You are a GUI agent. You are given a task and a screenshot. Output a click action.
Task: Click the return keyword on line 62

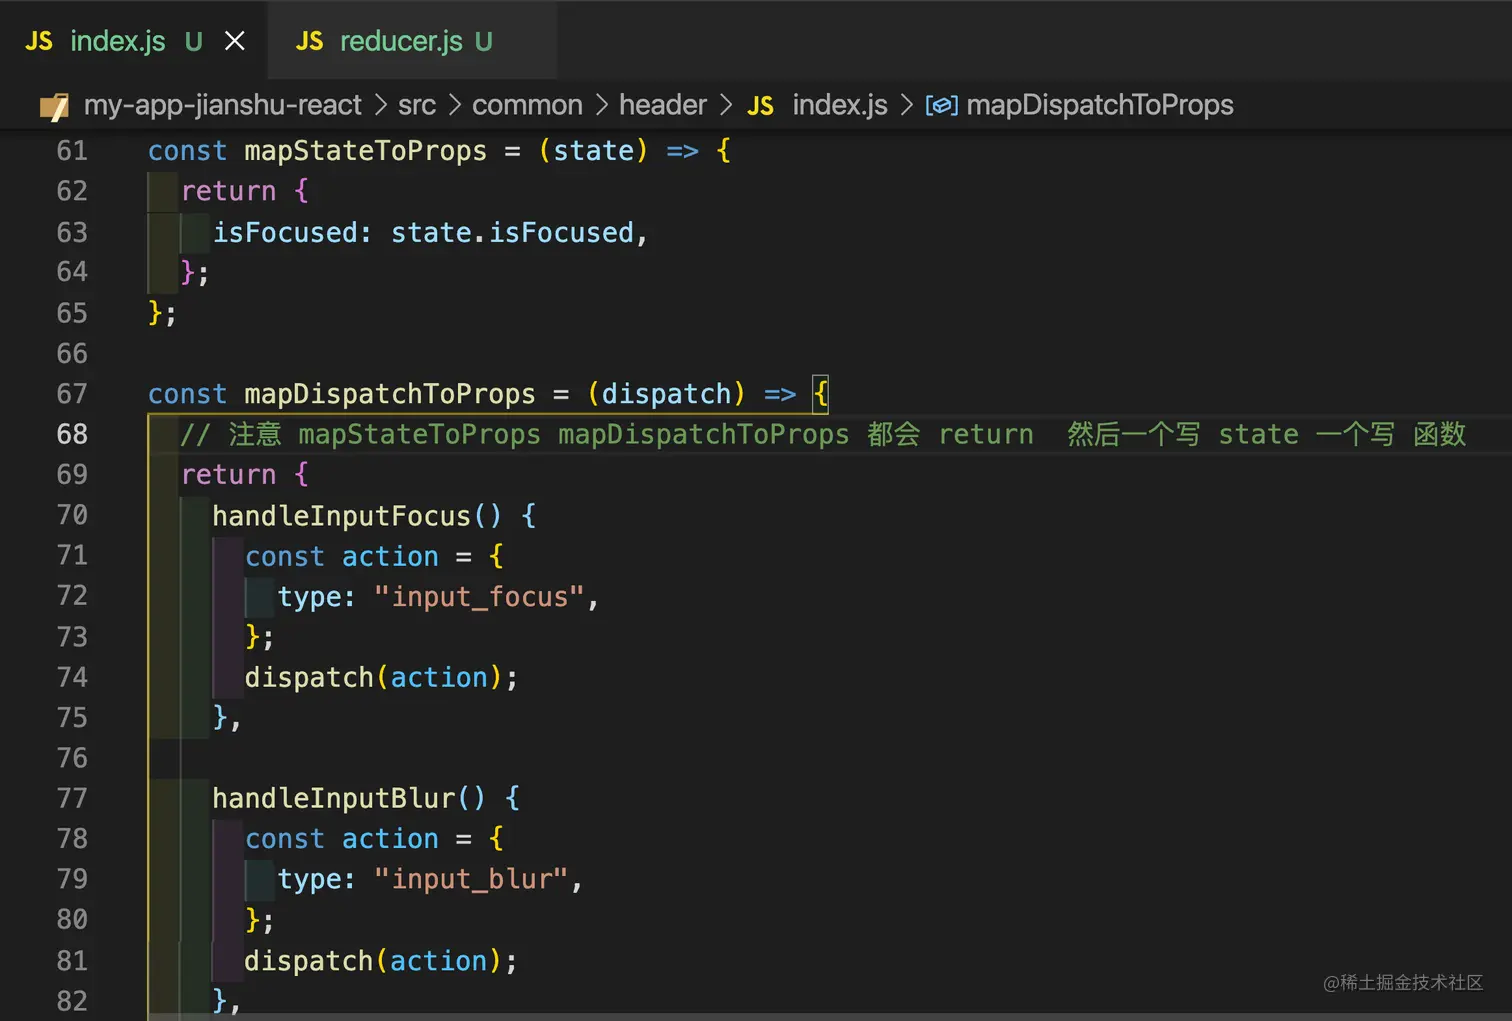(x=229, y=191)
